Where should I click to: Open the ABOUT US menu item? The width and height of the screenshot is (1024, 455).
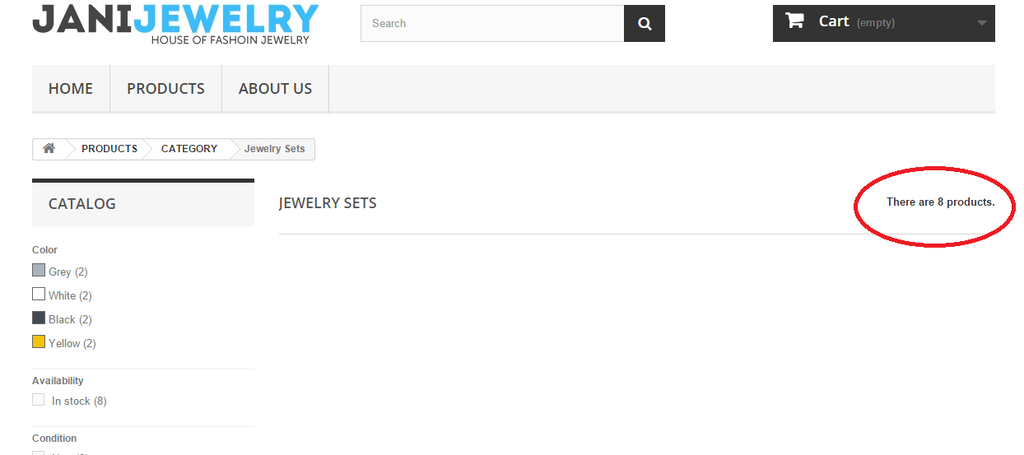point(275,89)
